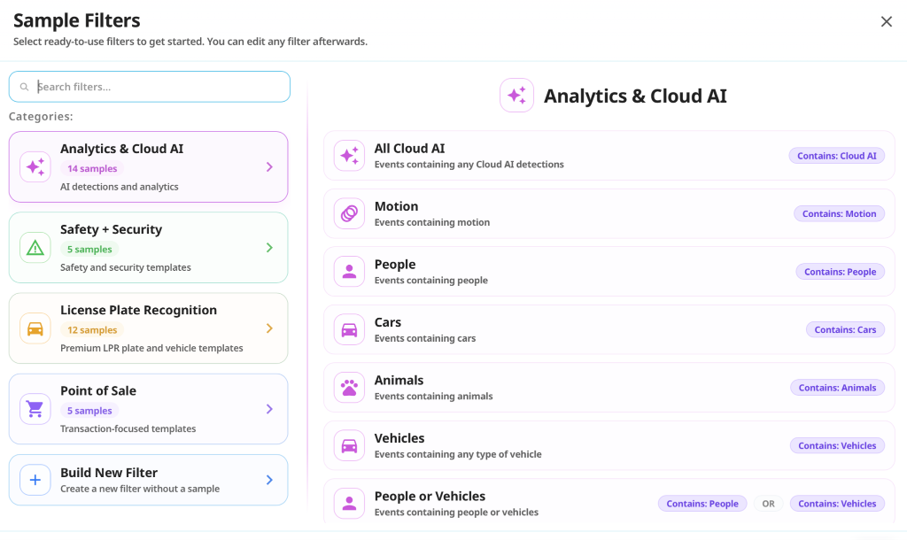Click the plus icon for Build New Filter

click(x=35, y=480)
